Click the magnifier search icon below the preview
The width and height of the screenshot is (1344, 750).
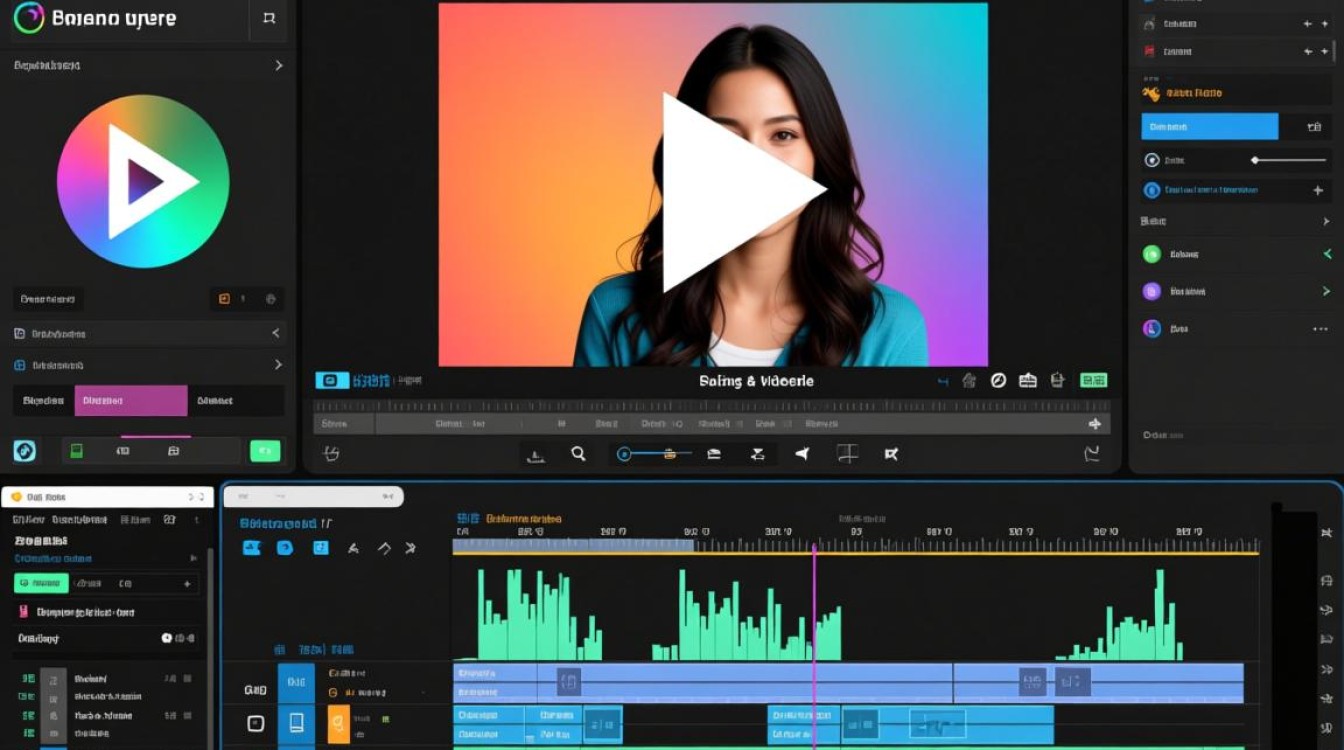pyautogui.click(x=578, y=454)
